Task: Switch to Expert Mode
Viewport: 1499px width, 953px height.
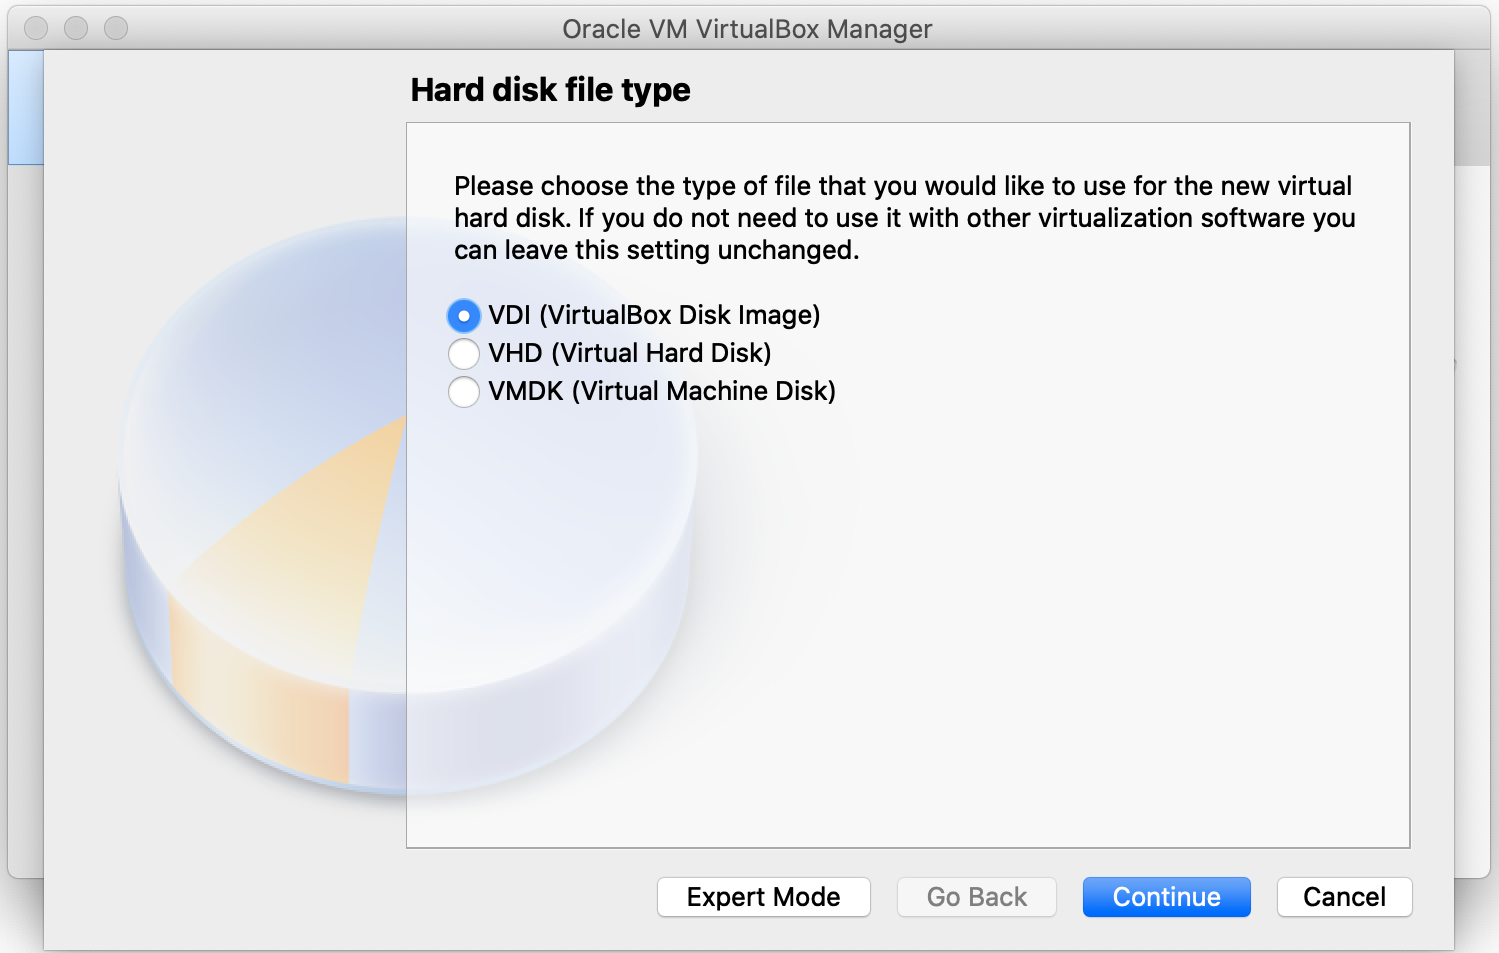Action: pos(763,897)
